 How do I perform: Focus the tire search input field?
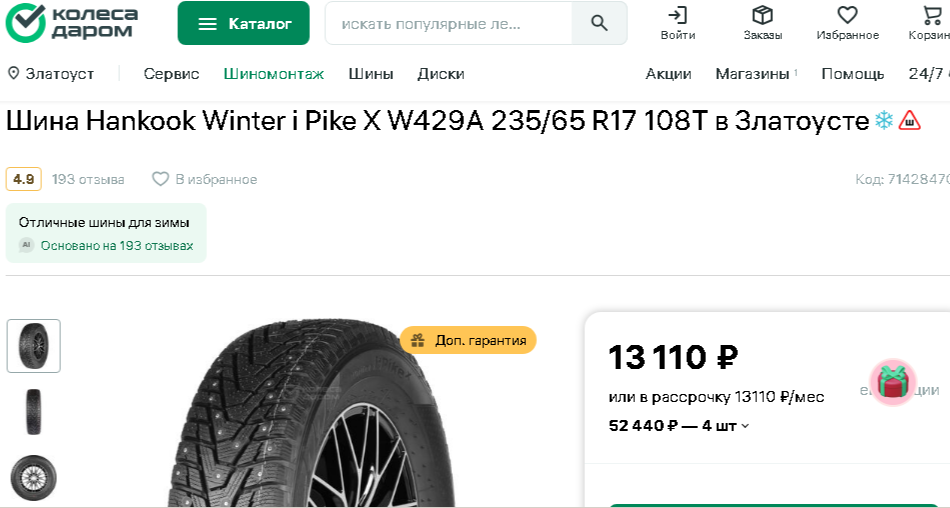(x=448, y=24)
